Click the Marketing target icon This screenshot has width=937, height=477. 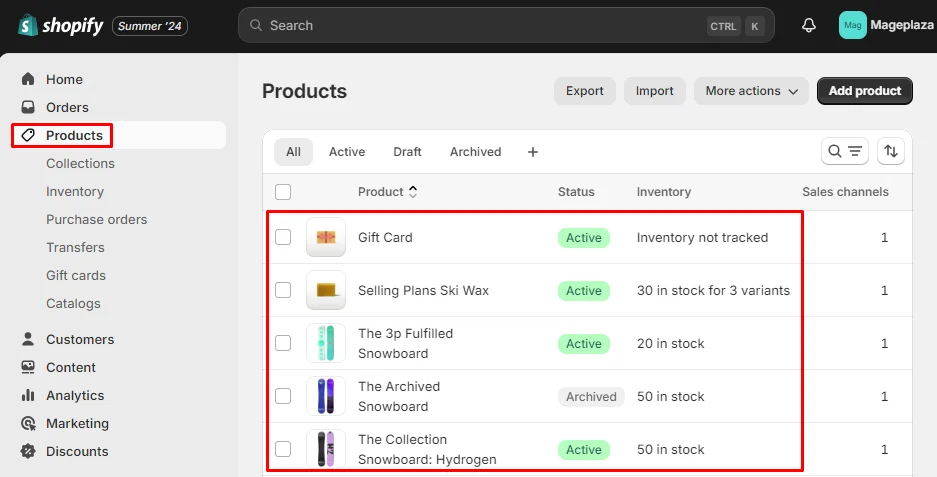[x=28, y=423]
